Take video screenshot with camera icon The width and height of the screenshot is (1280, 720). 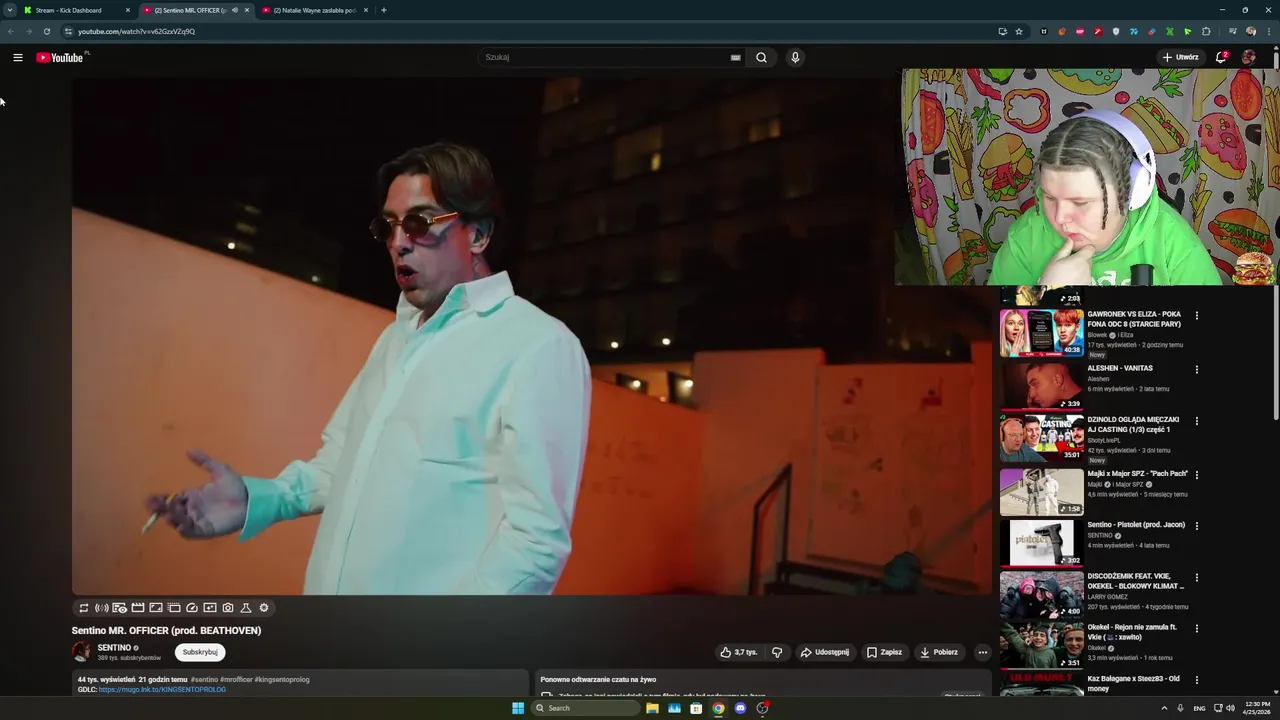pyautogui.click(x=228, y=608)
